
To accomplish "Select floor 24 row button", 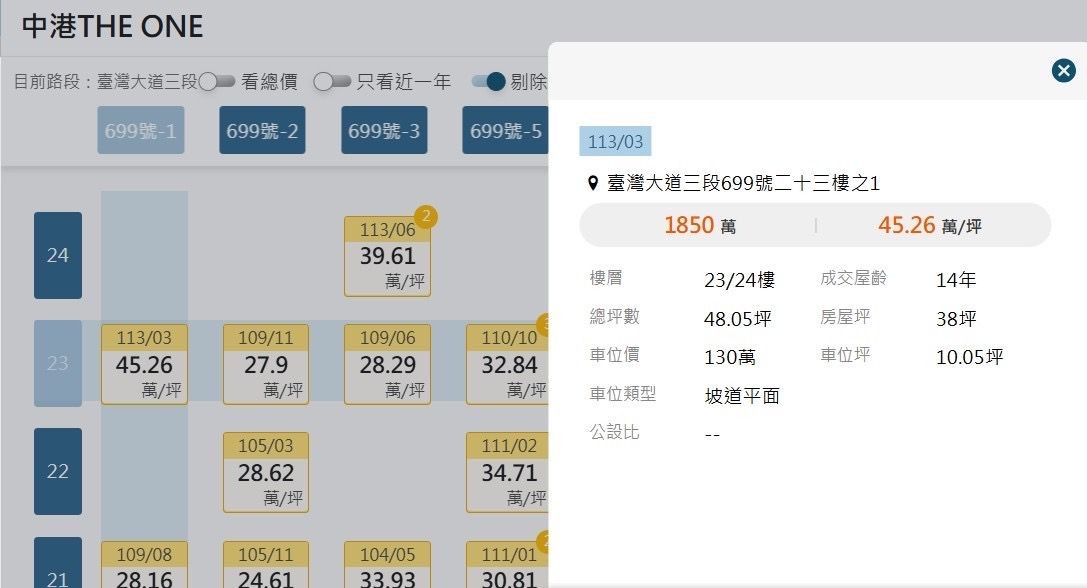I will [58, 255].
